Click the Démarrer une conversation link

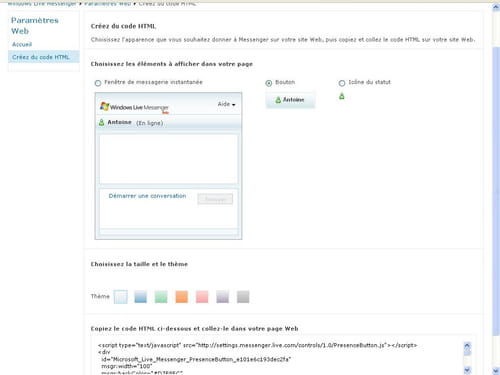pyautogui.click(x=147, y=196)
